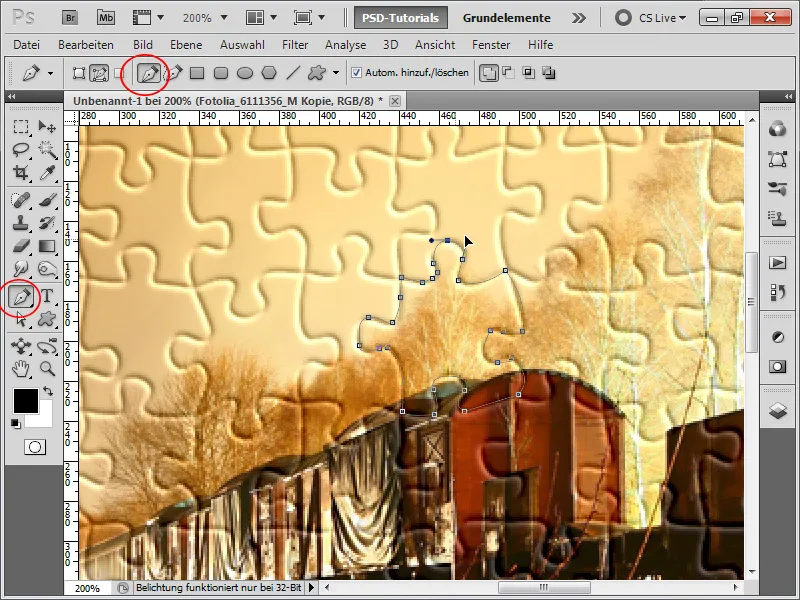Open the CS Live dropdown
Viewport: 800px width, 600px height.
(651, 18)
